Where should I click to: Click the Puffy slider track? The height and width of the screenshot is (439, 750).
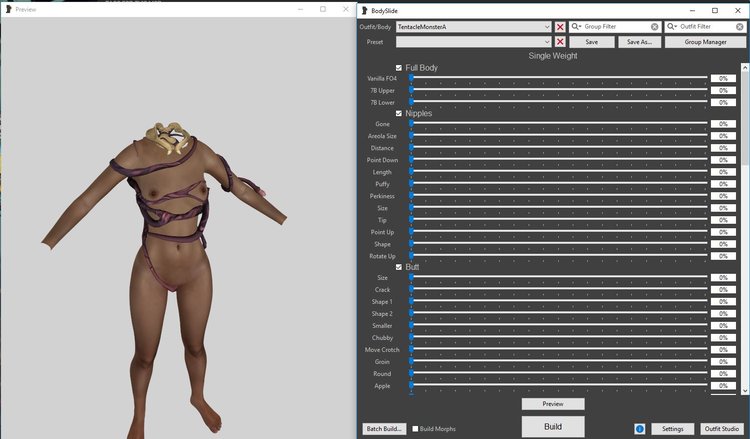click(x=559, y=183)
